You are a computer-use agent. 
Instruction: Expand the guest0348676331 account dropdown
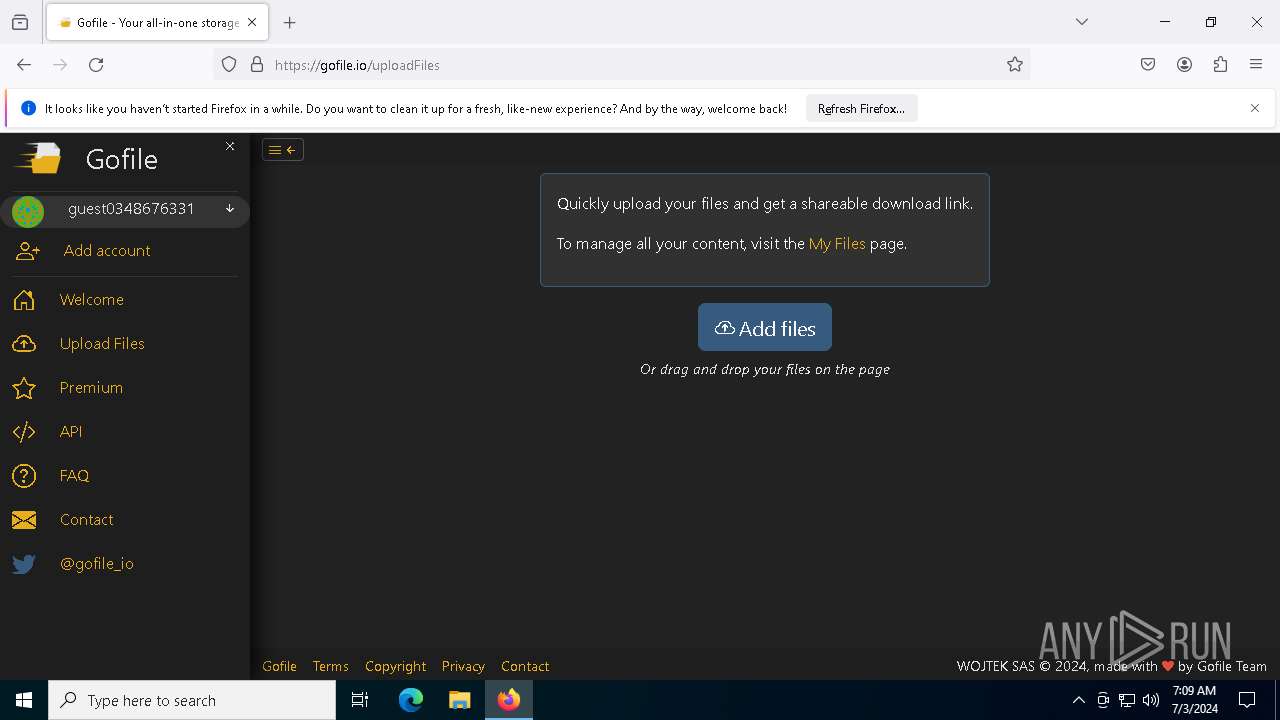coord(230,209)
